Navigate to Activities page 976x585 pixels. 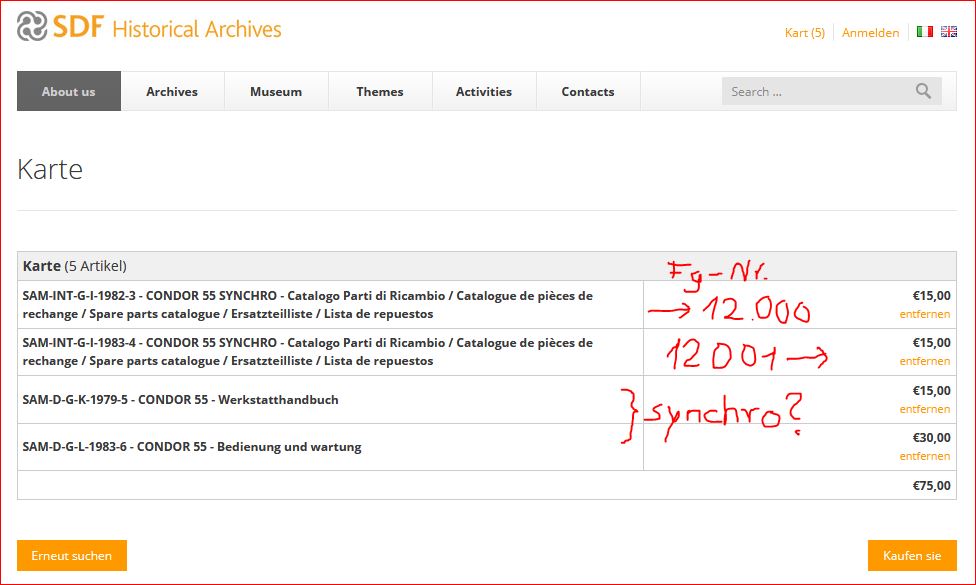(484, 91)
